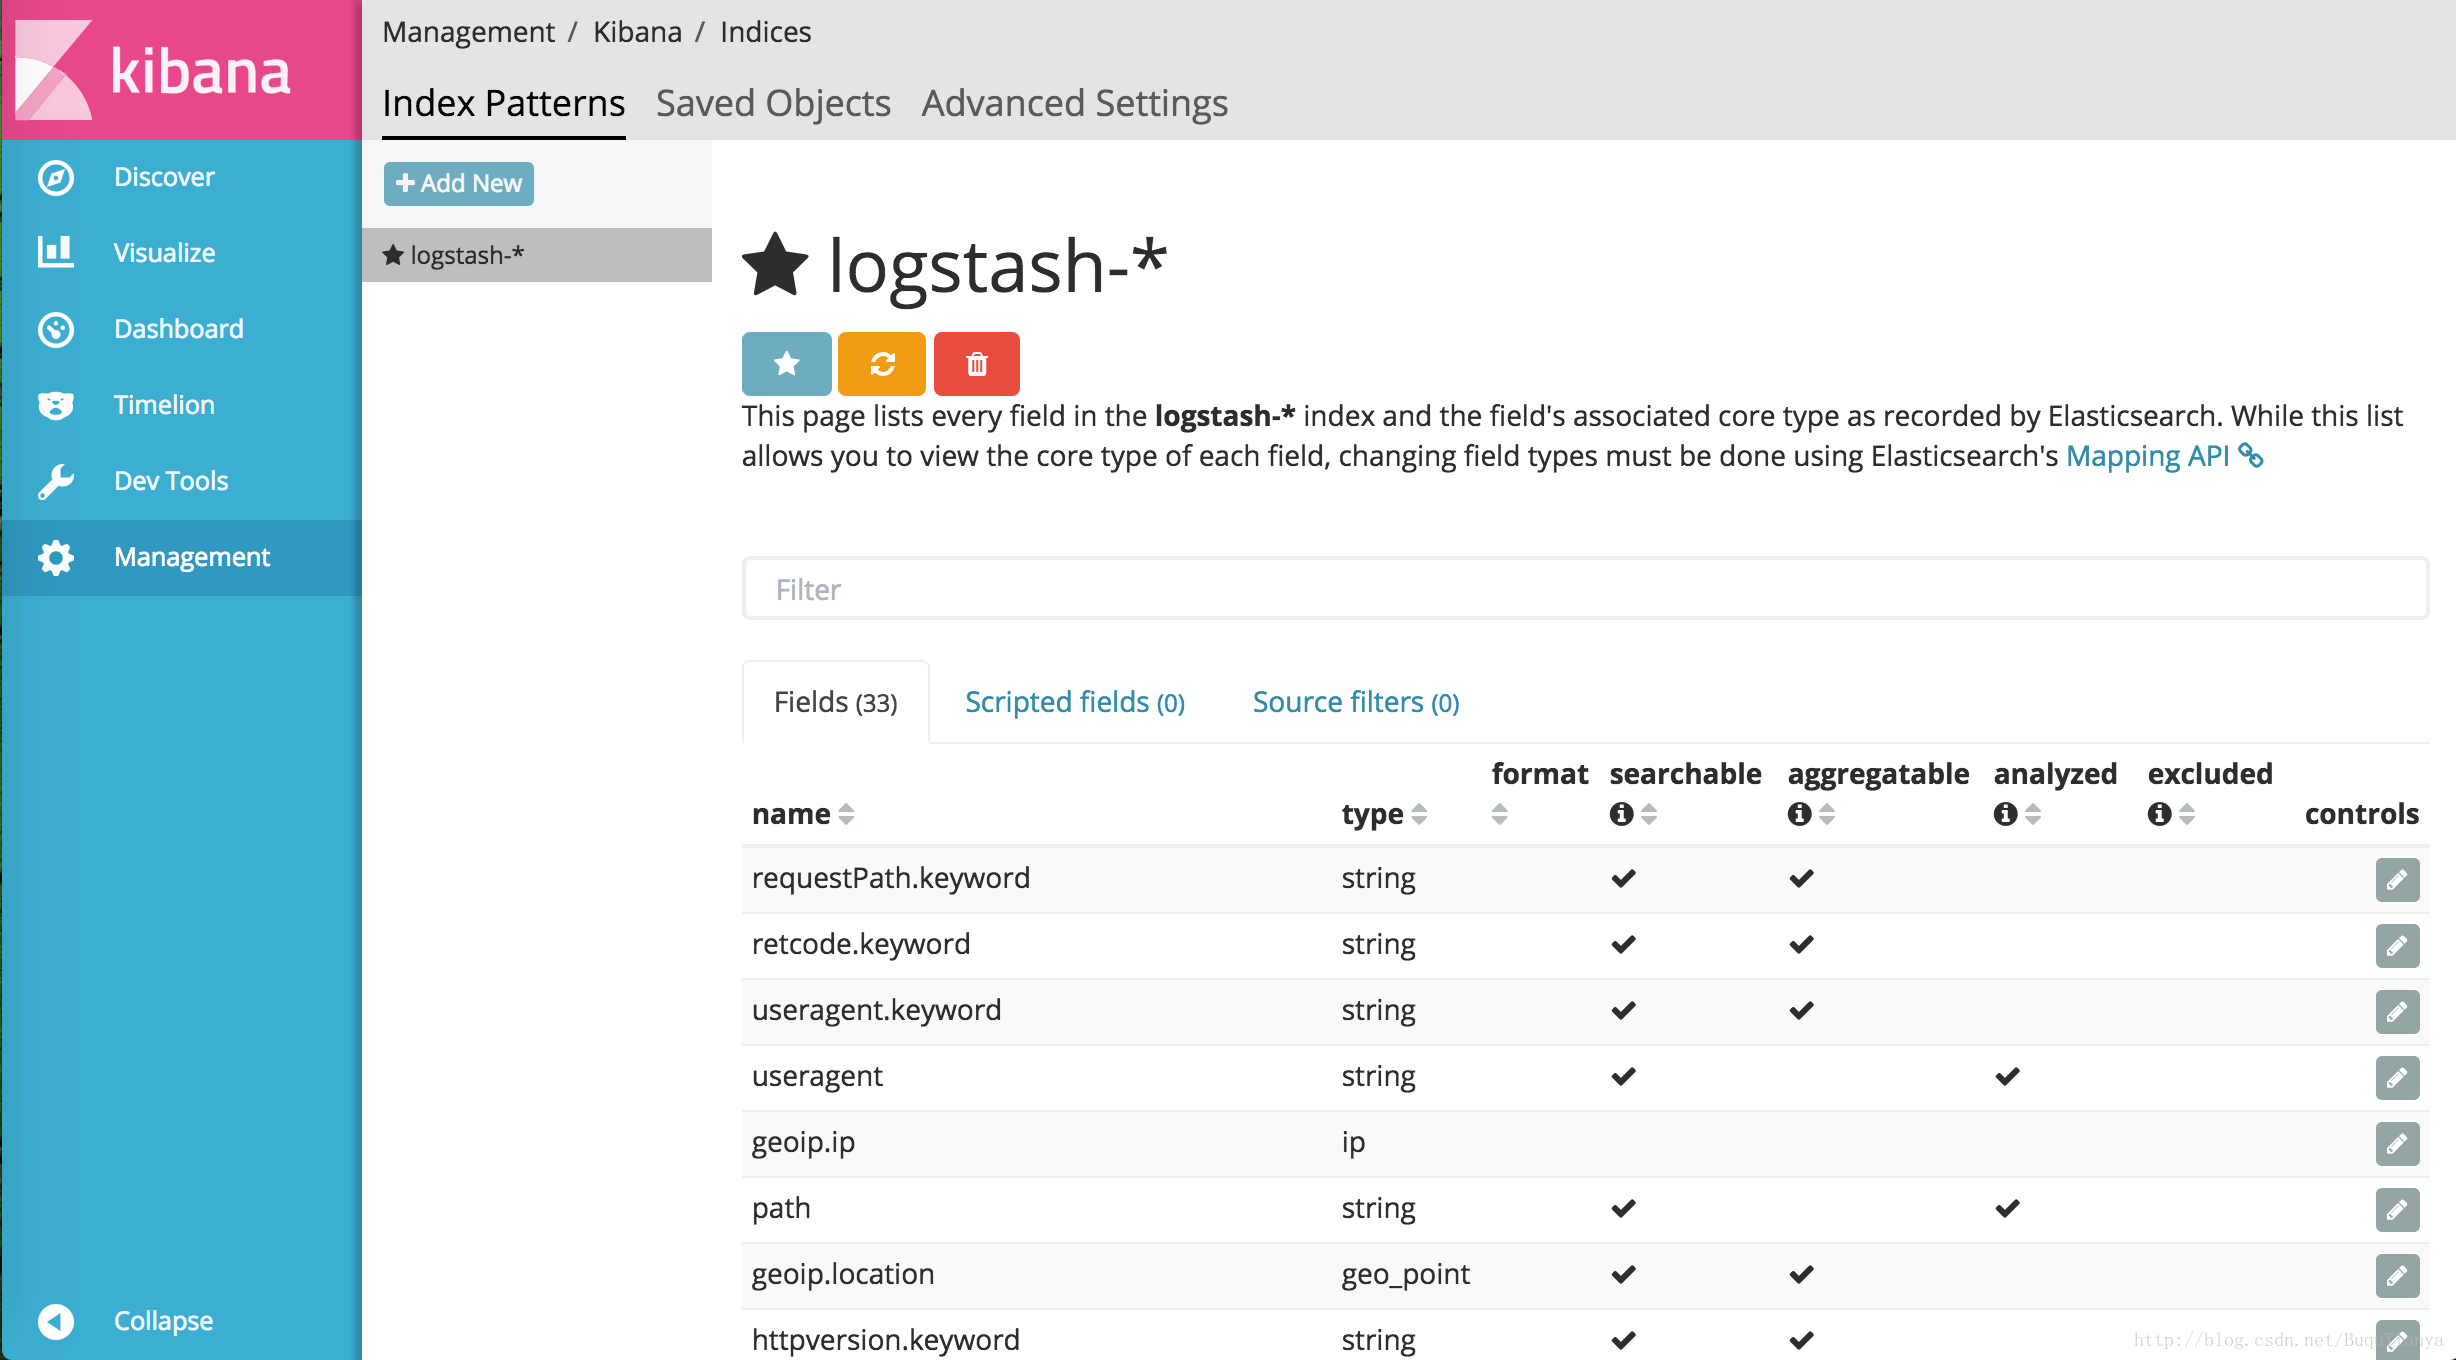Screen dimensions: 2456x1360
Task: Click Management label in sidebar
Action: 192,557
